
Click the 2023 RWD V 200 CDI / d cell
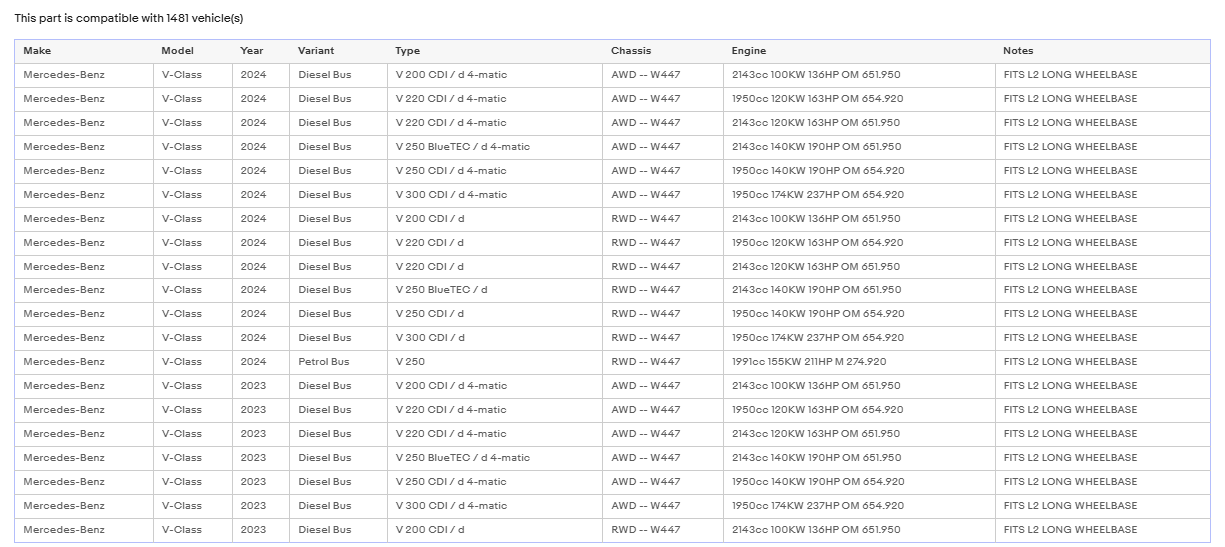tap(494, 530)
